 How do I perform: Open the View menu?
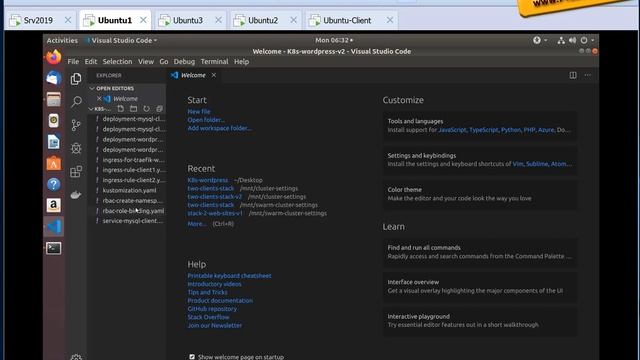pyautogui.click(x=146, y=62)
